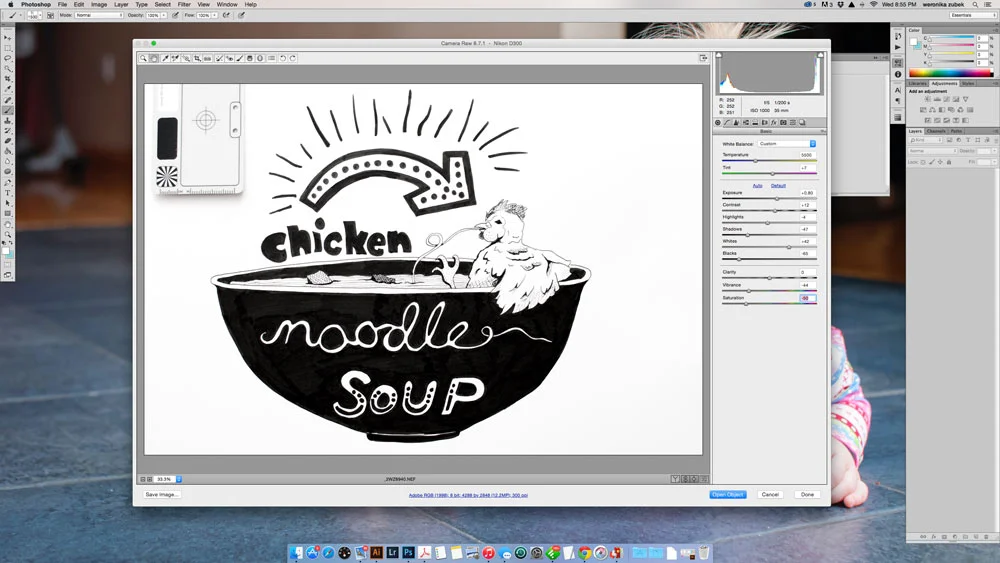Click the Cancel button in Camera Raw
The width and height of the screenshot is (1000, 563).
(x=770, y=495)
